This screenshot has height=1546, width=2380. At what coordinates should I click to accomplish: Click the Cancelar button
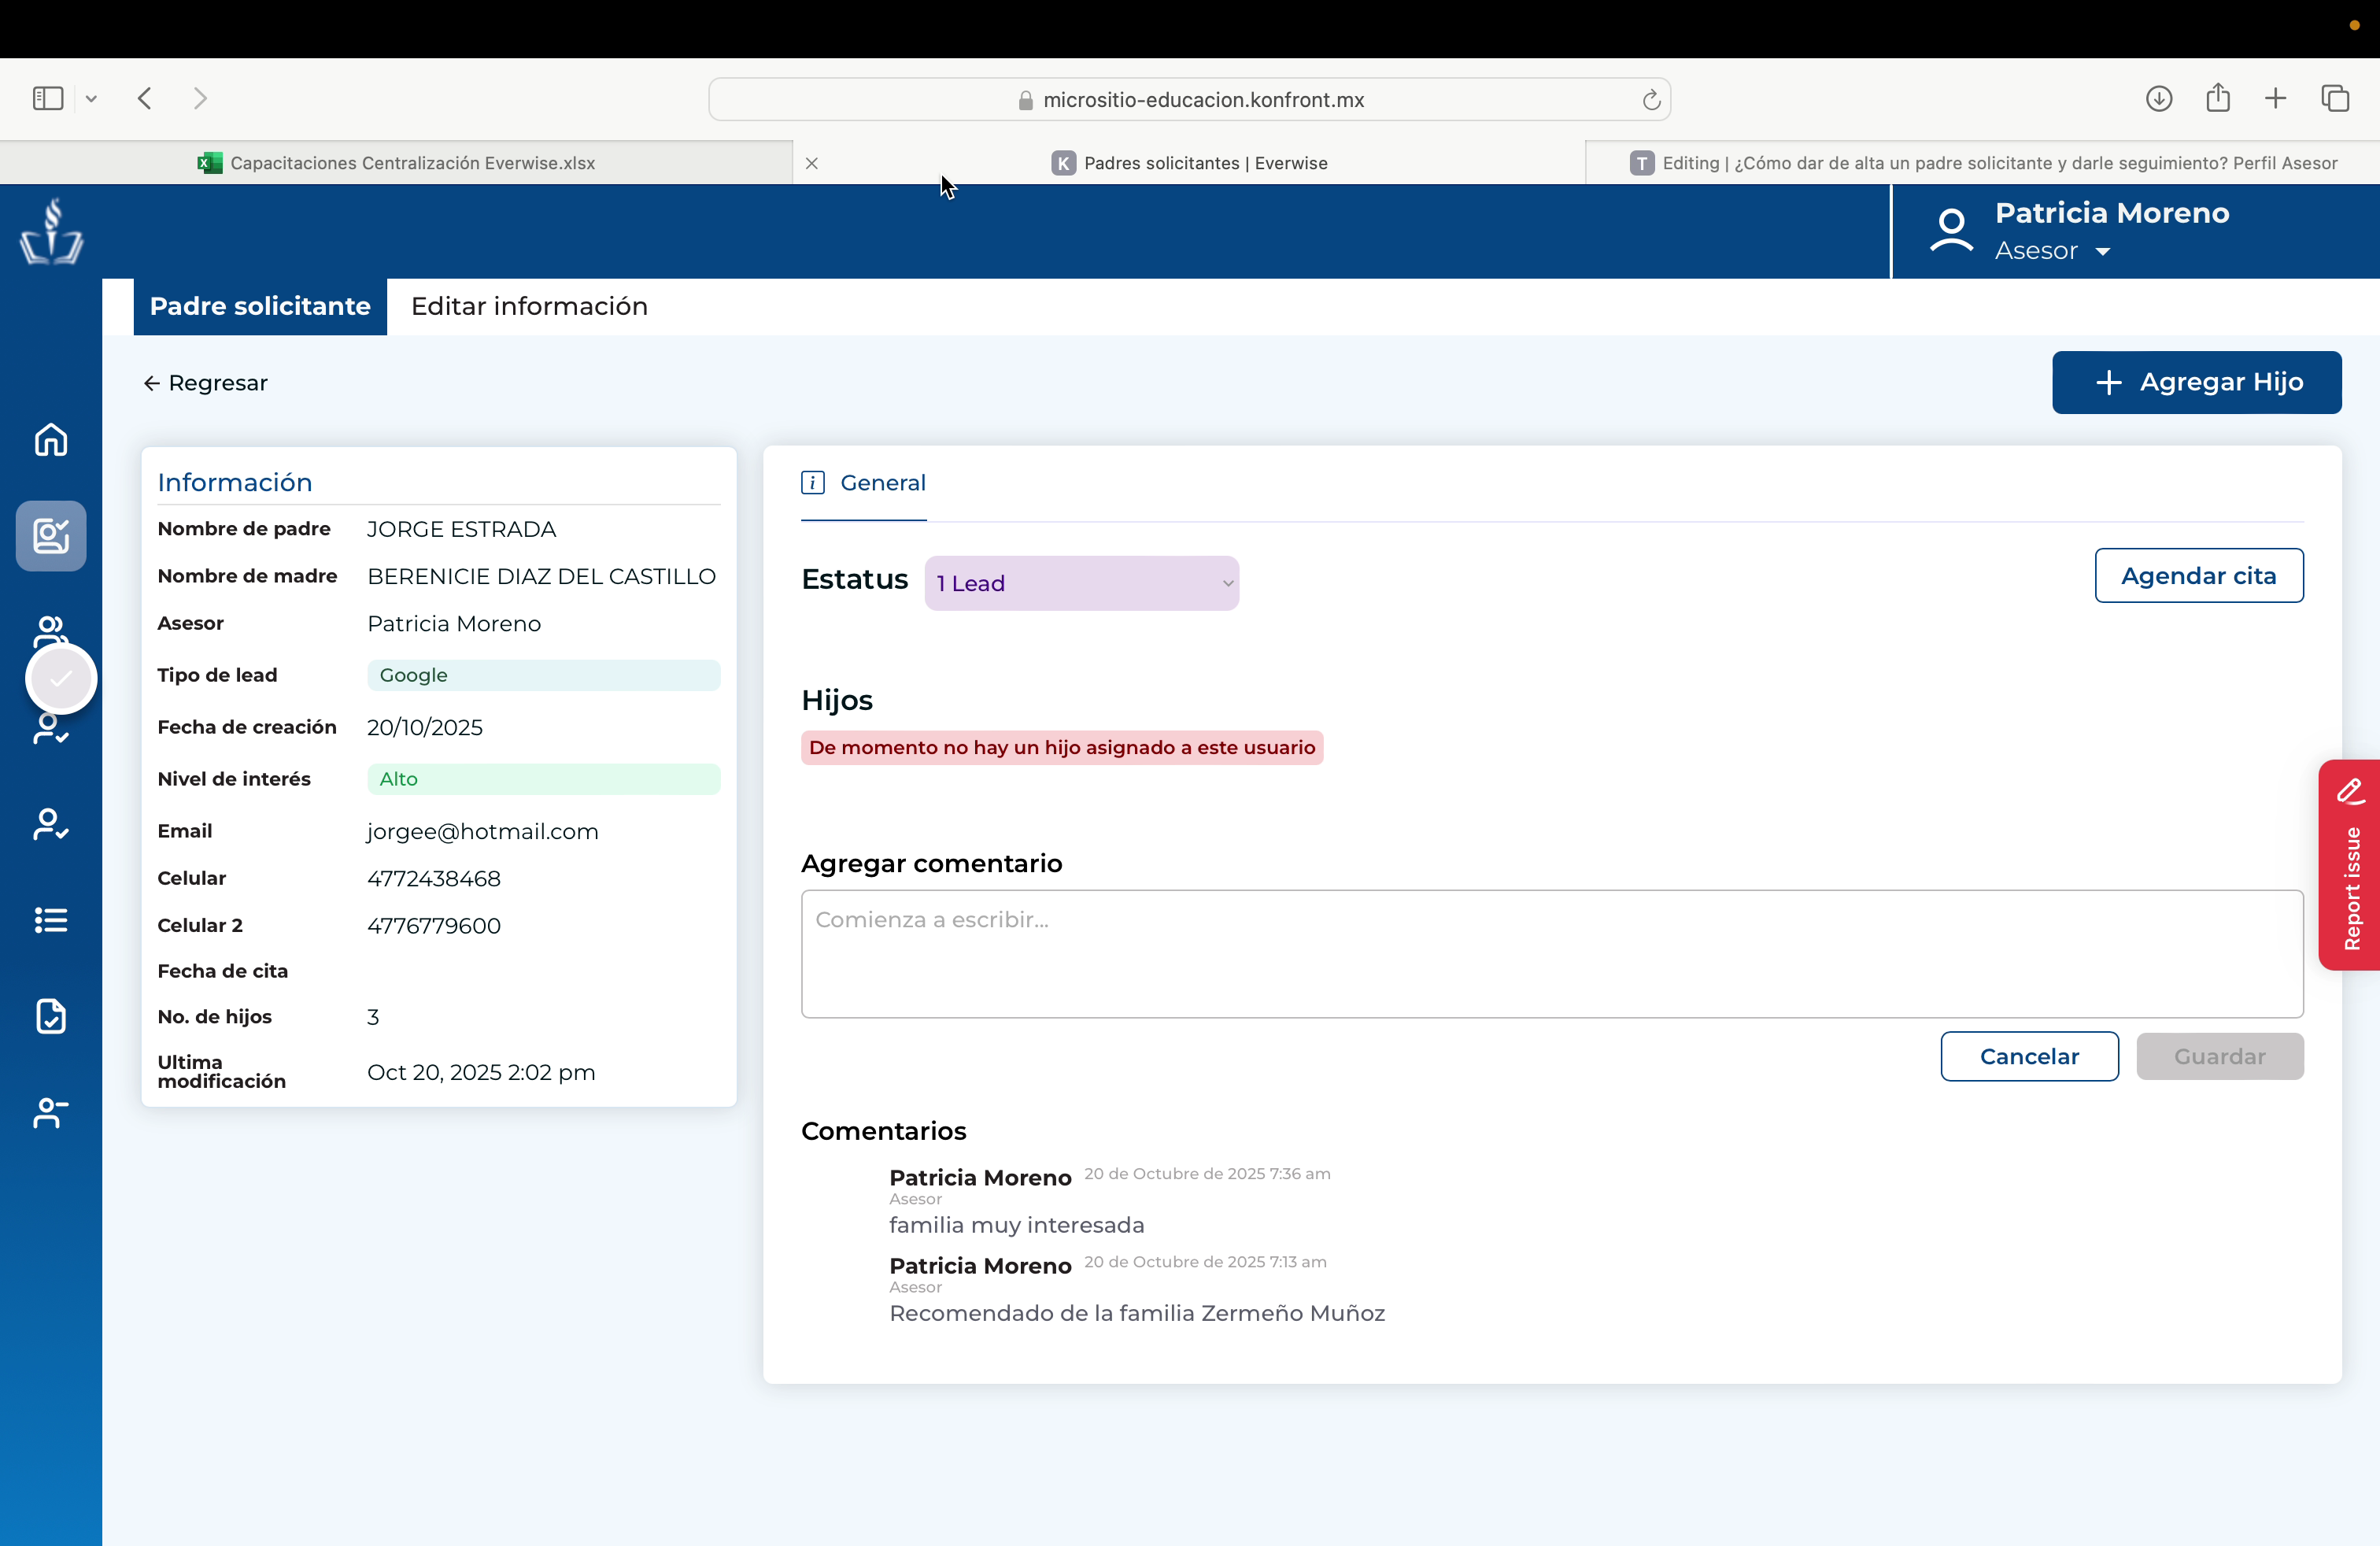pos(2029,1056)
